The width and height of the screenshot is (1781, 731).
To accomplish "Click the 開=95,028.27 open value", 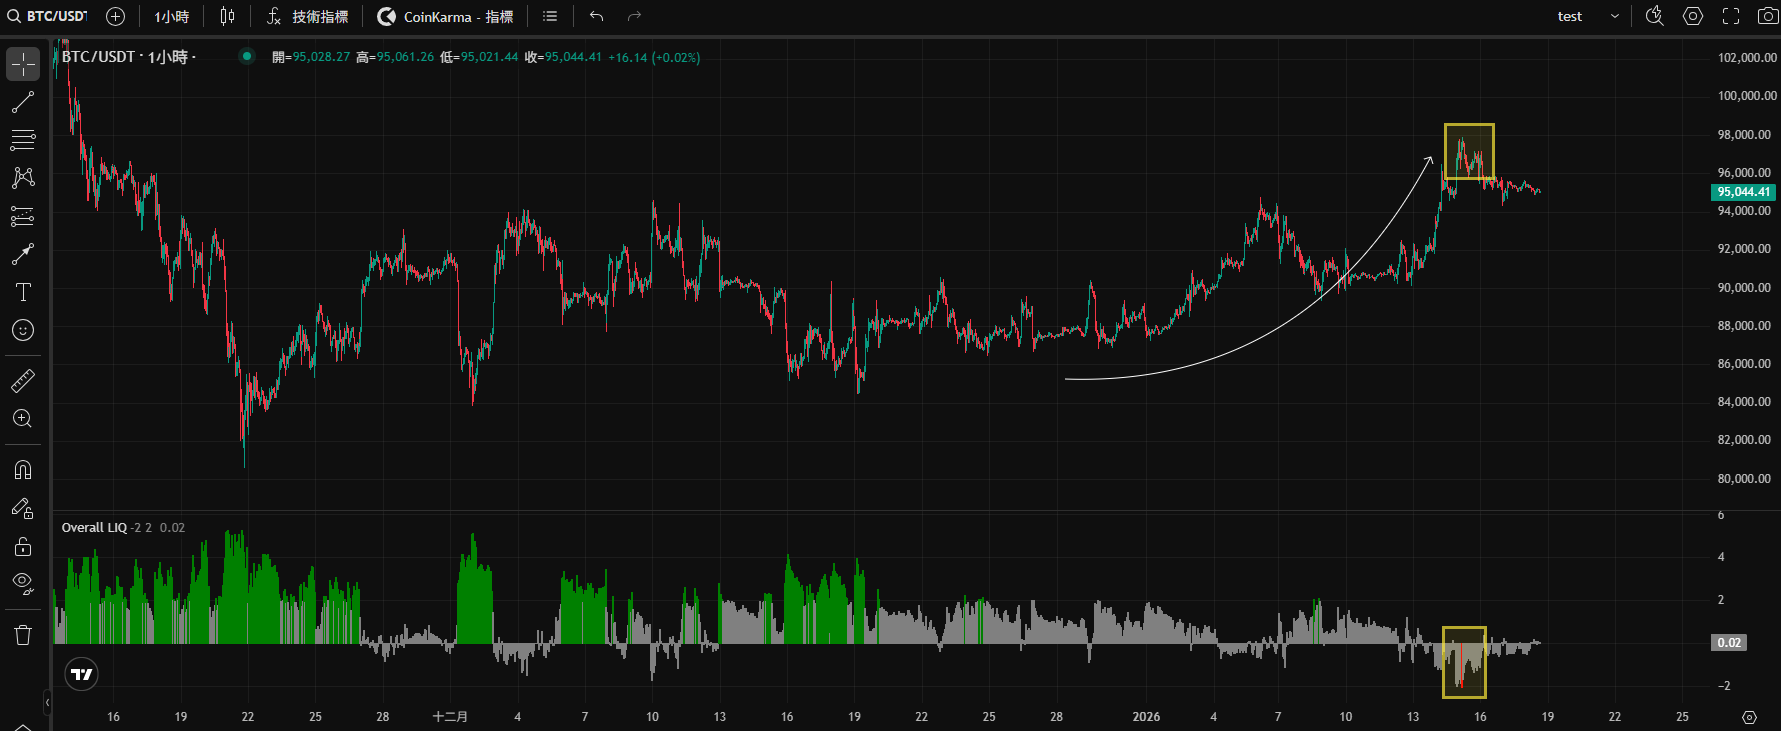I will click(x=311, y=57).
